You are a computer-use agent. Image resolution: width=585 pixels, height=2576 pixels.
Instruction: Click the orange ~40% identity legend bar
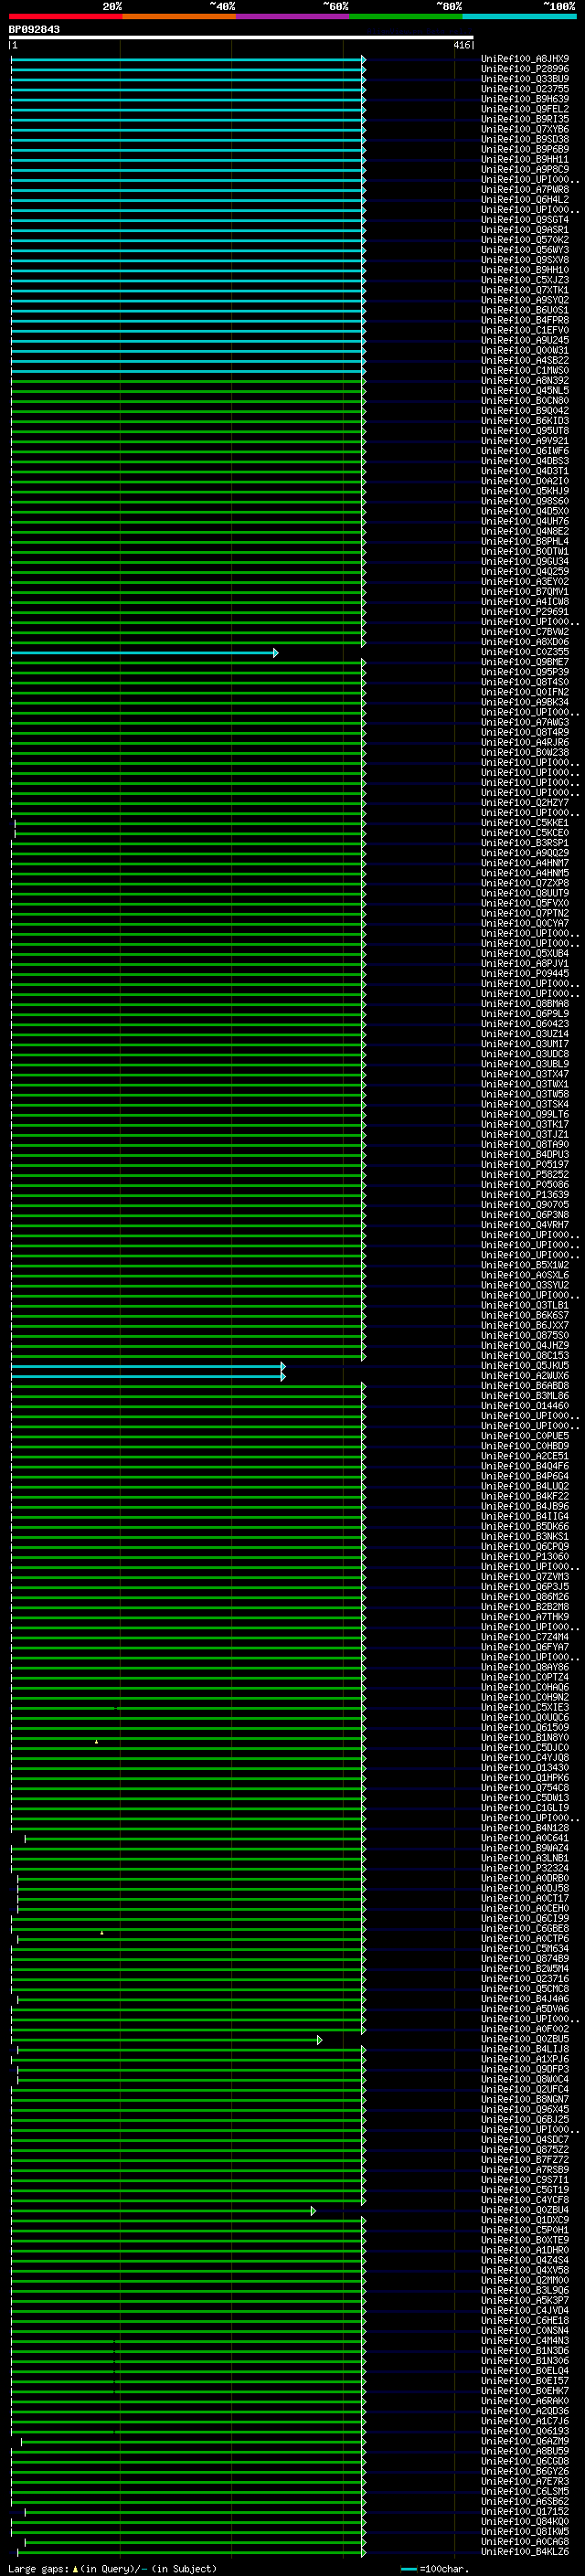(179, 16)
